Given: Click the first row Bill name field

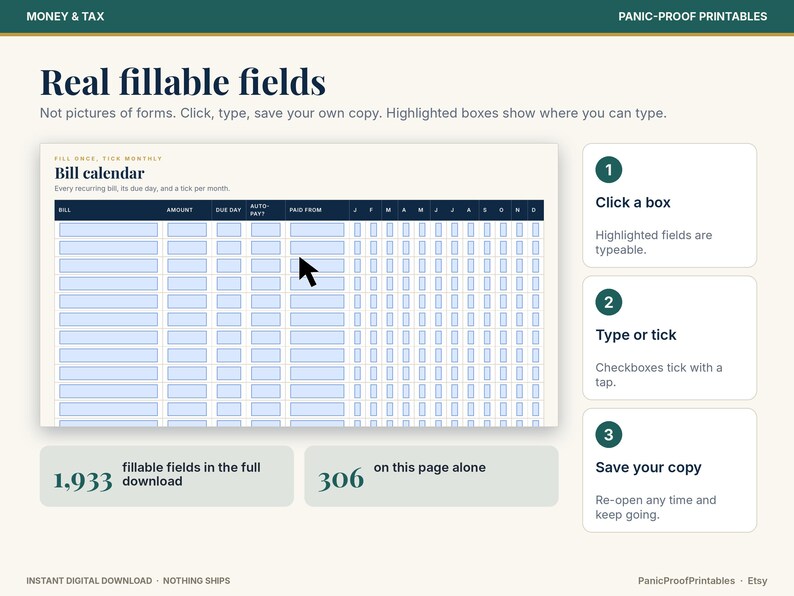Looking at the screenshot, I should click(108, 230).
